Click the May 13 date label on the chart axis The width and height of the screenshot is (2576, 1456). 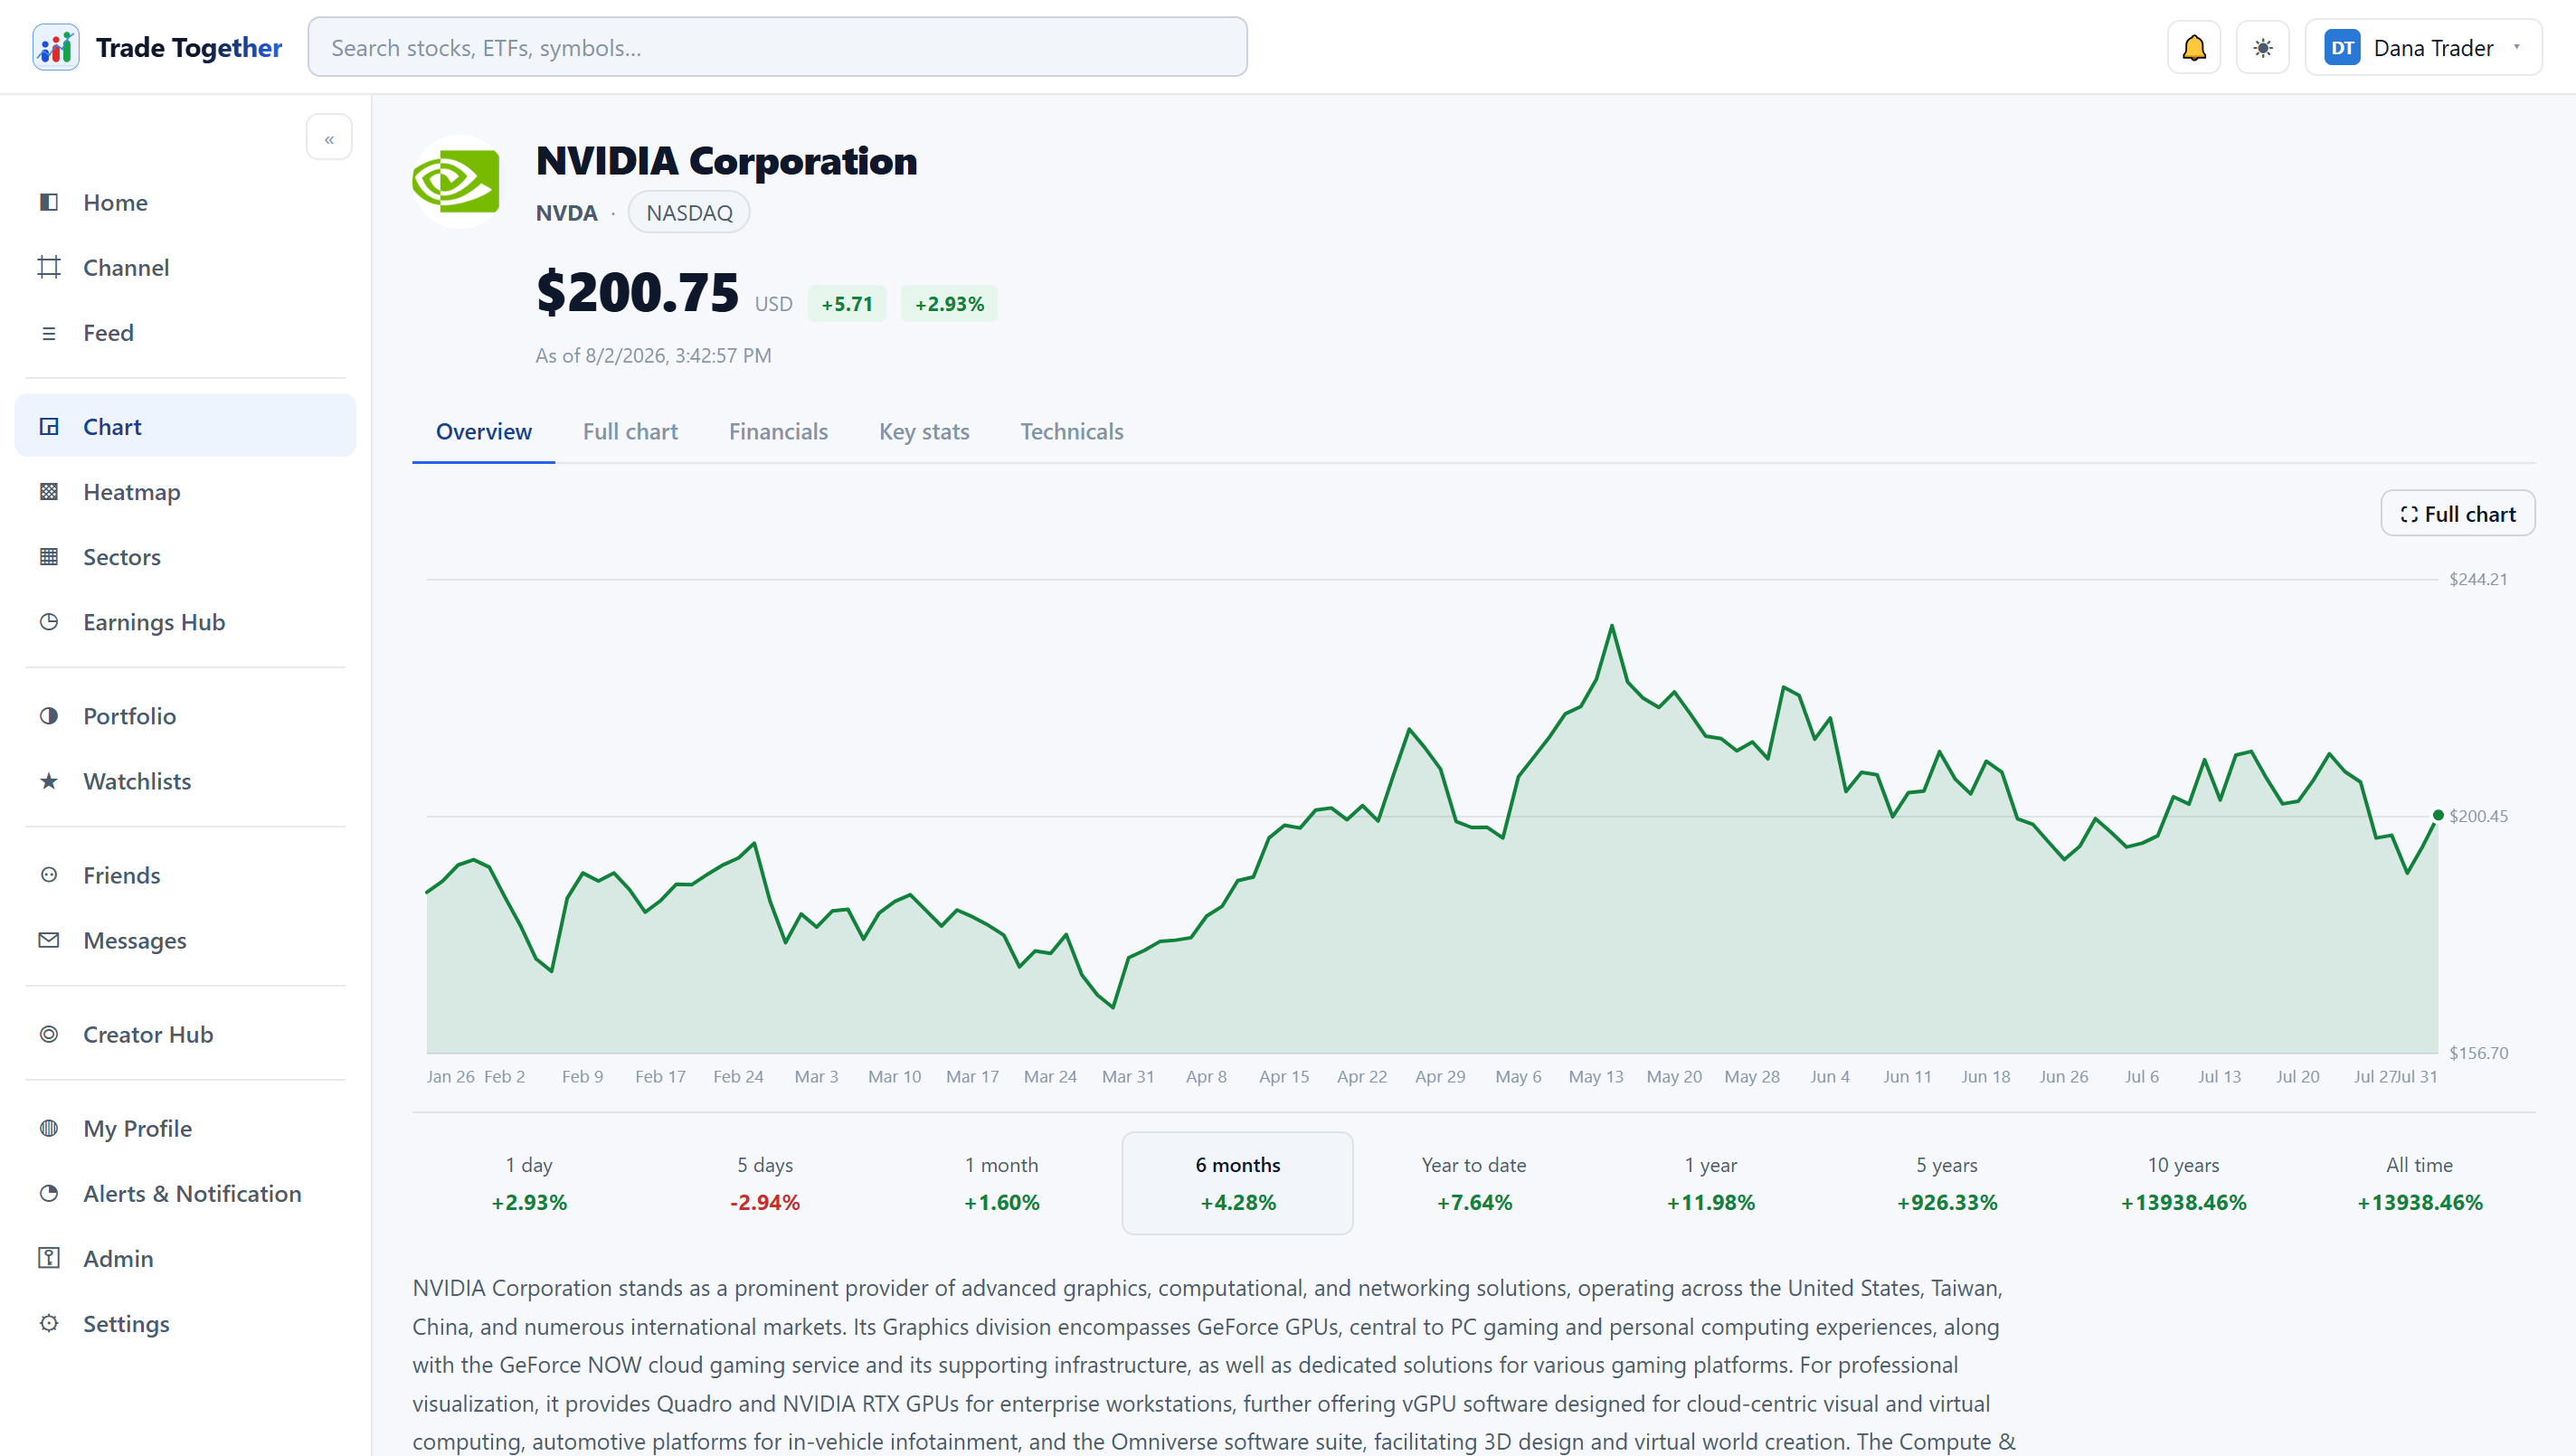(1596, 1076)
